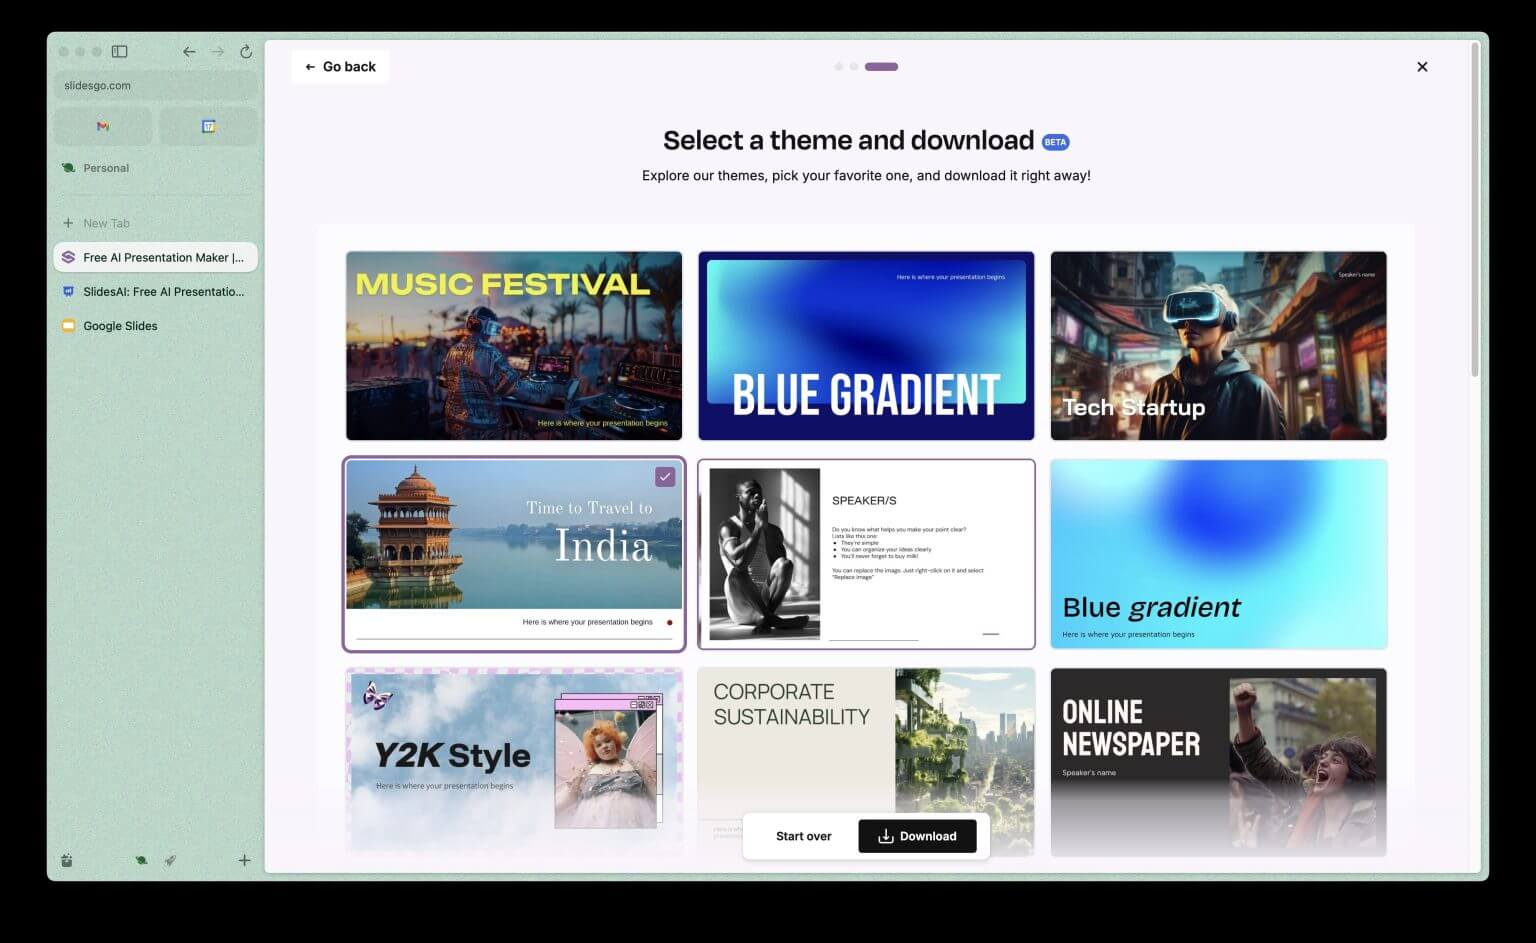Select the Free AI Presentation Maker tab
Image resolution: width=1536 pixels, height=943 pixels.
(155, 257)
